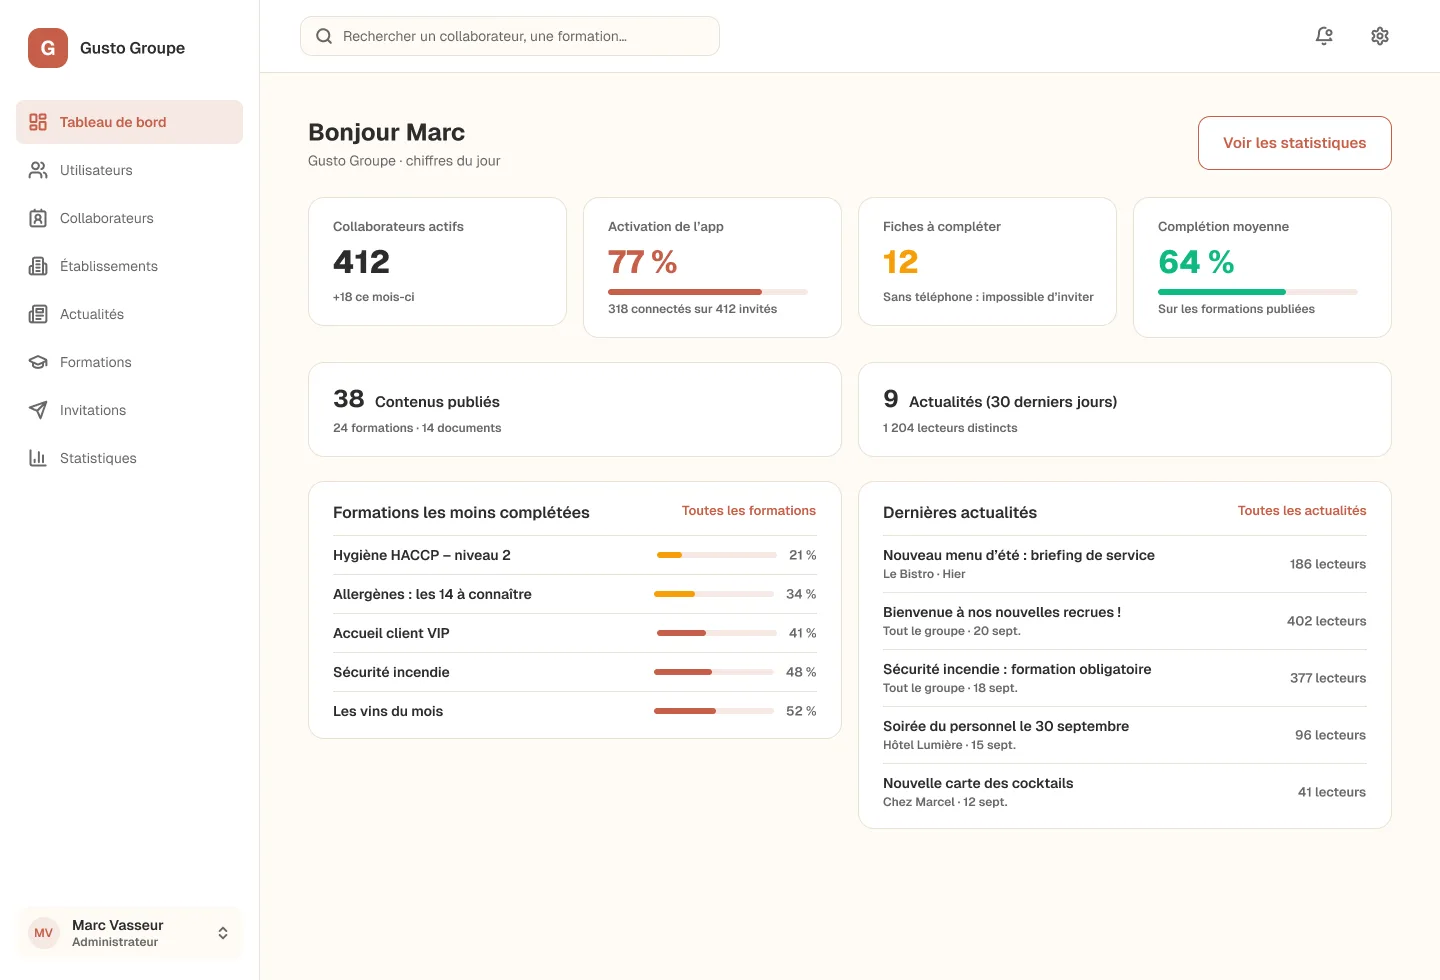Open the Contenus publiés card

click(x=575, y=409)
